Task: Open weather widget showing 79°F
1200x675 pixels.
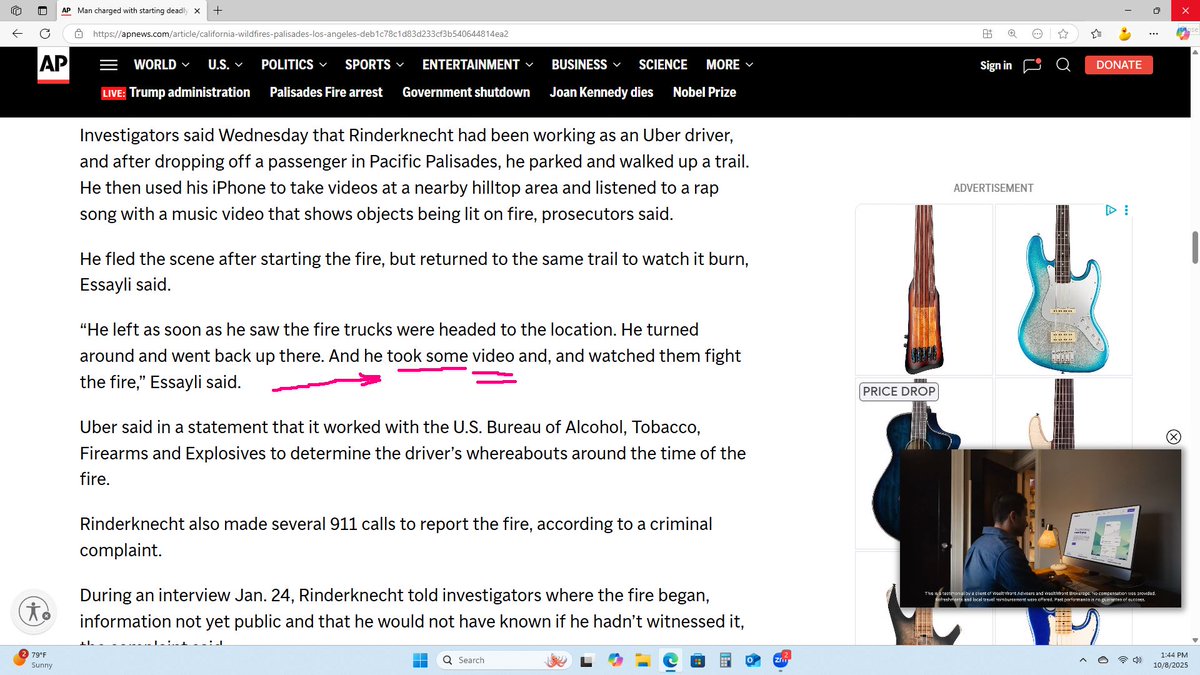Action: pos(33,659)
